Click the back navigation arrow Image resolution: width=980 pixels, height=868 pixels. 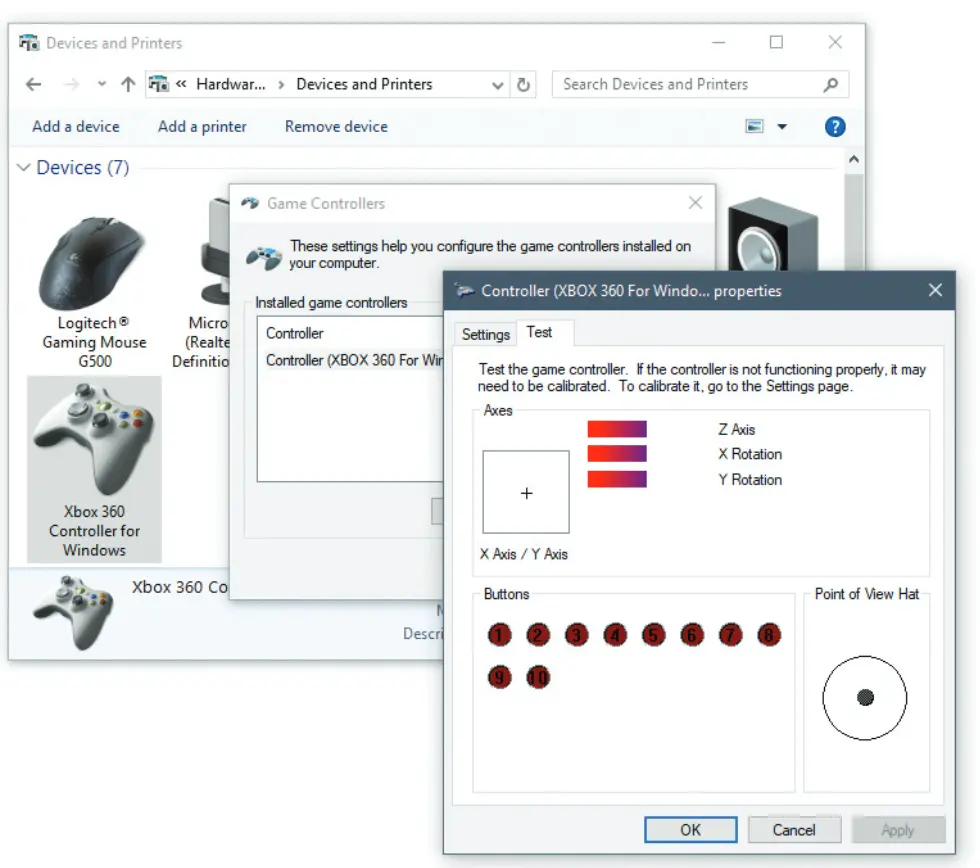click(34, 85)
